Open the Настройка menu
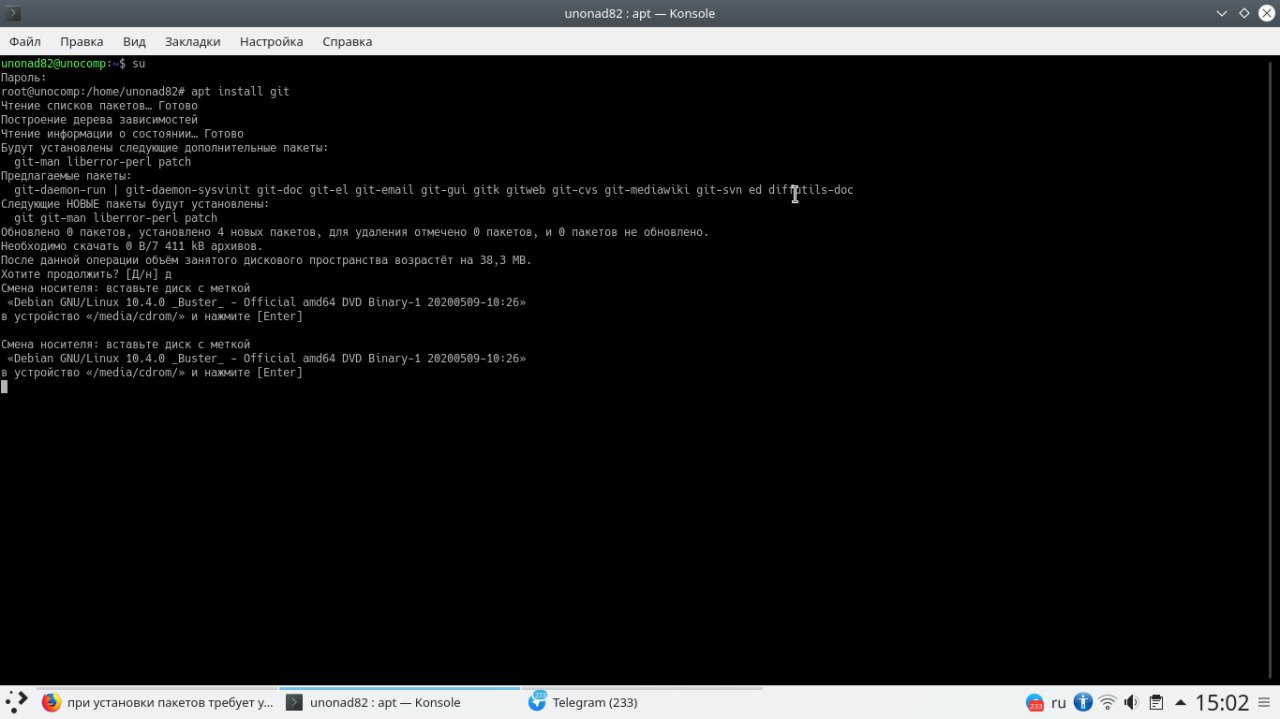 tap(271, 41)
